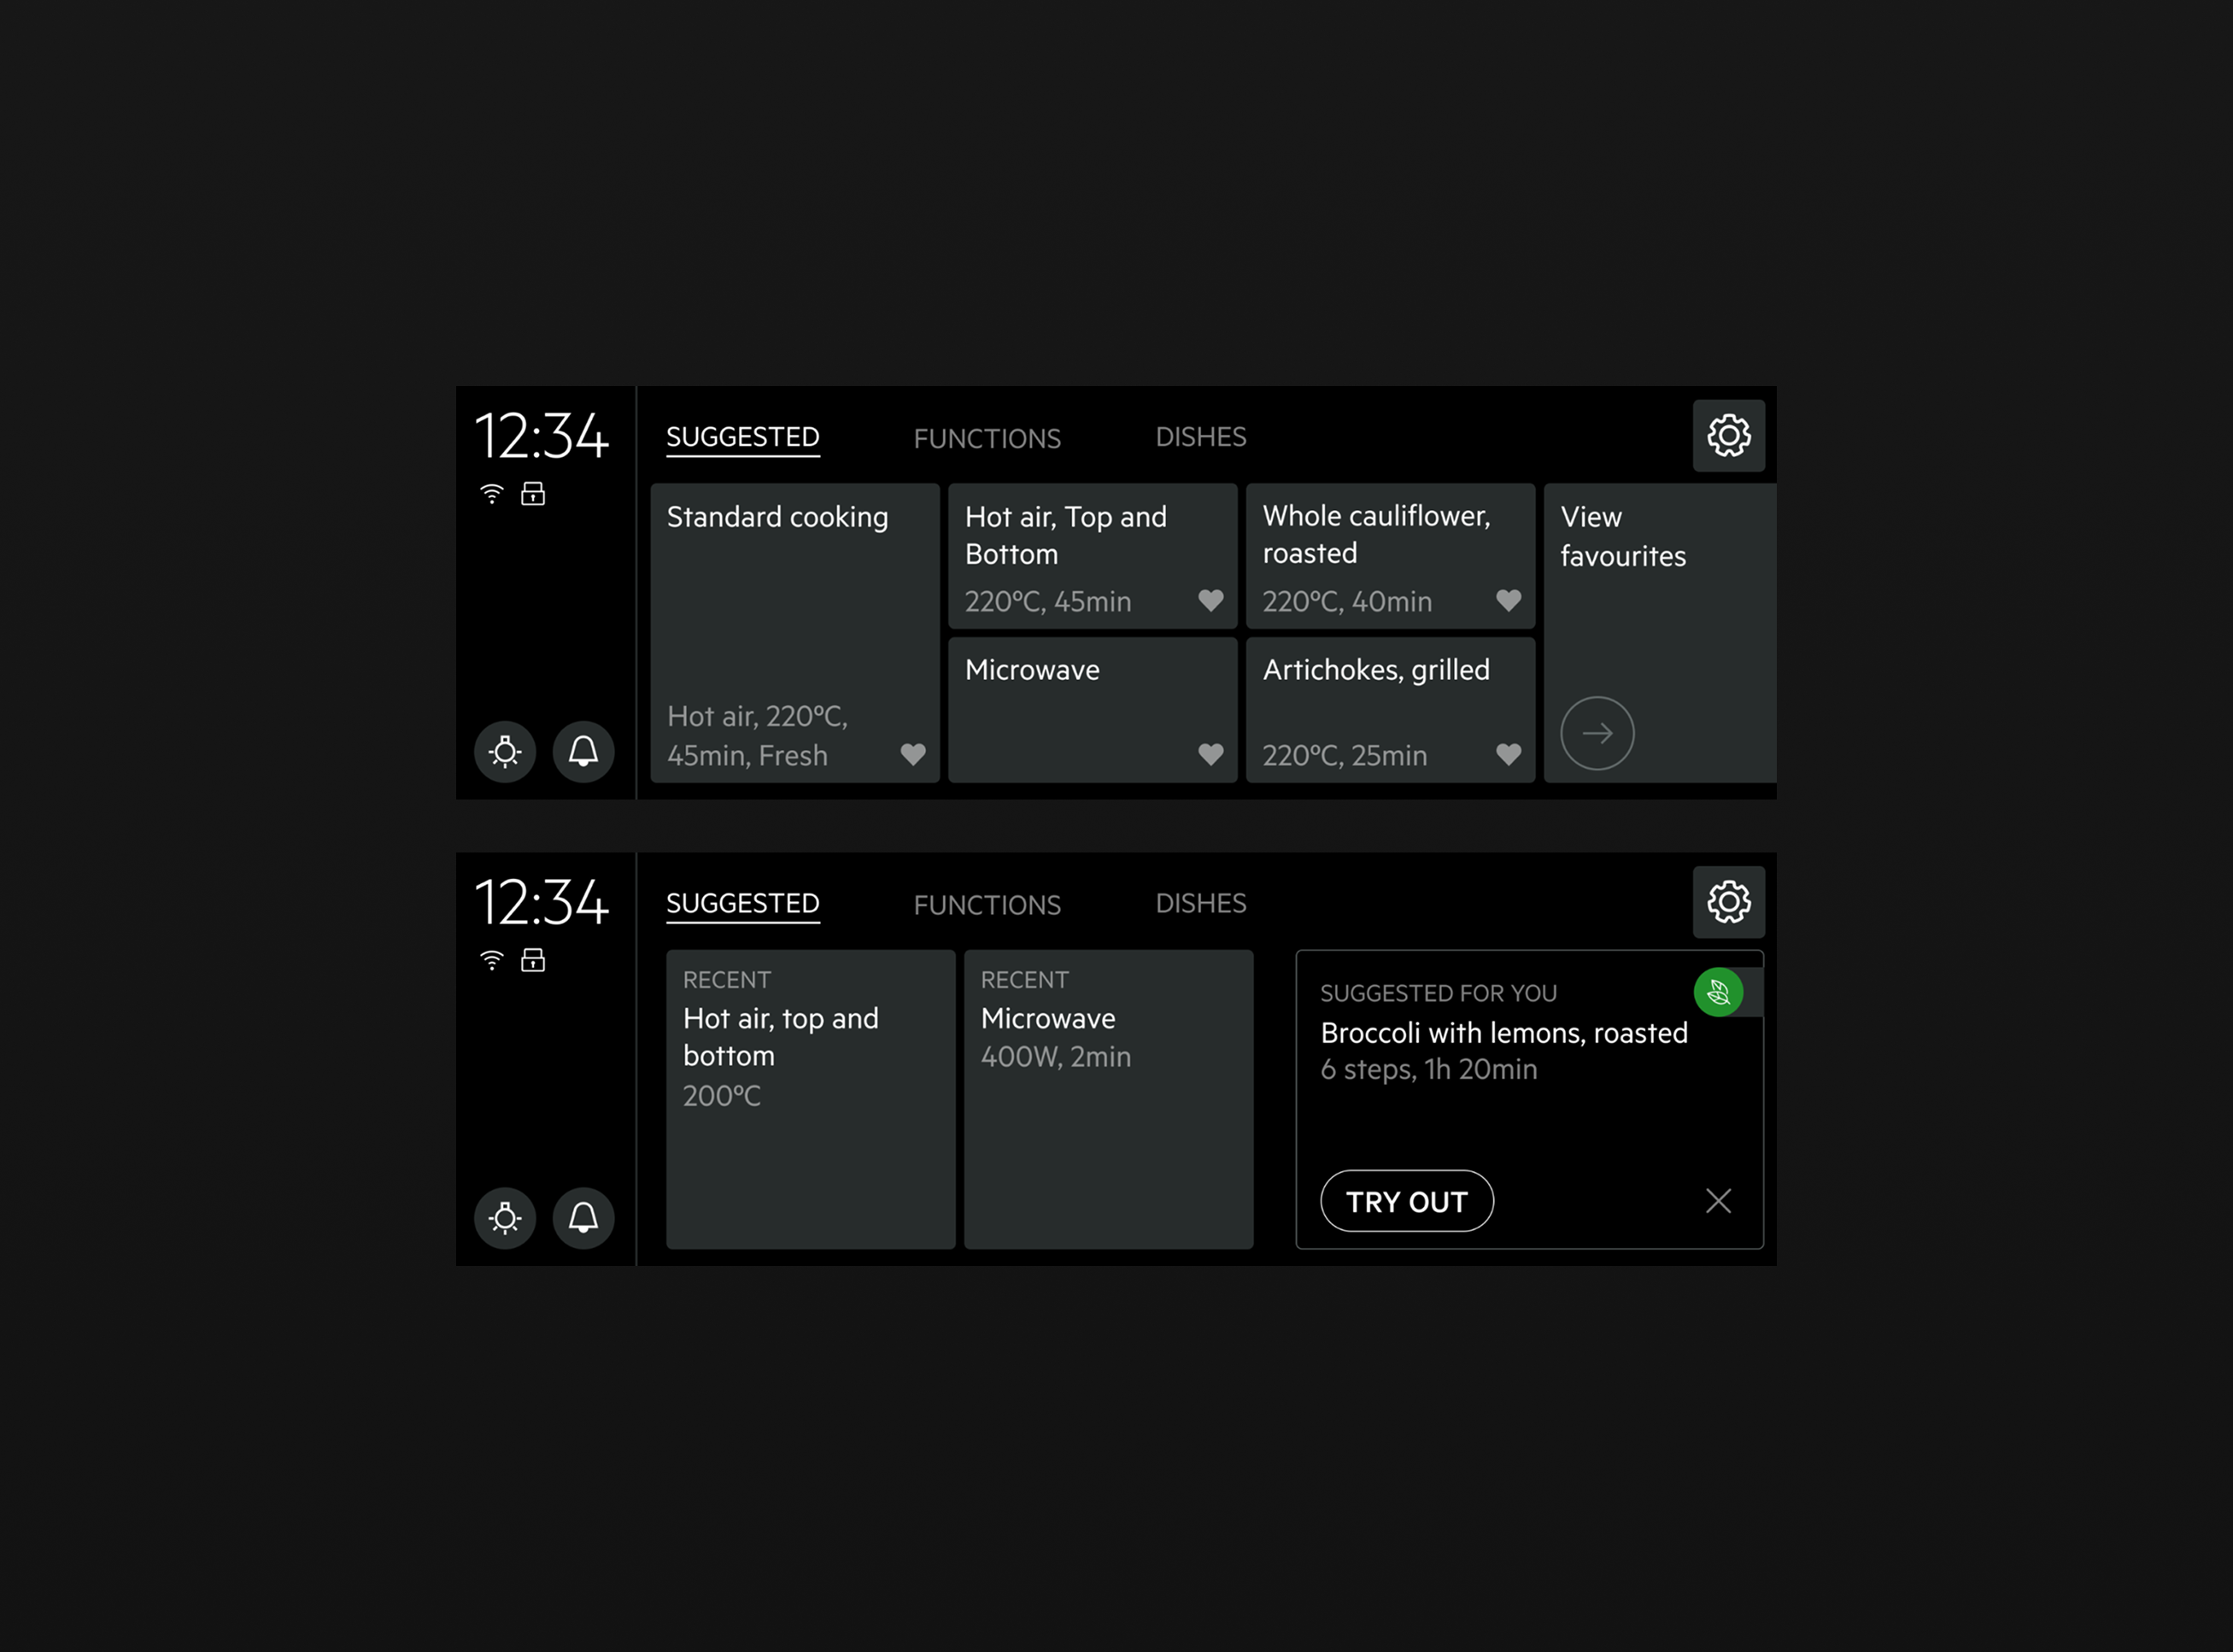Toggle heart on Hot air, Top and Bottom
This screenshot has width=2233, height=1652.
(1211, 600)
